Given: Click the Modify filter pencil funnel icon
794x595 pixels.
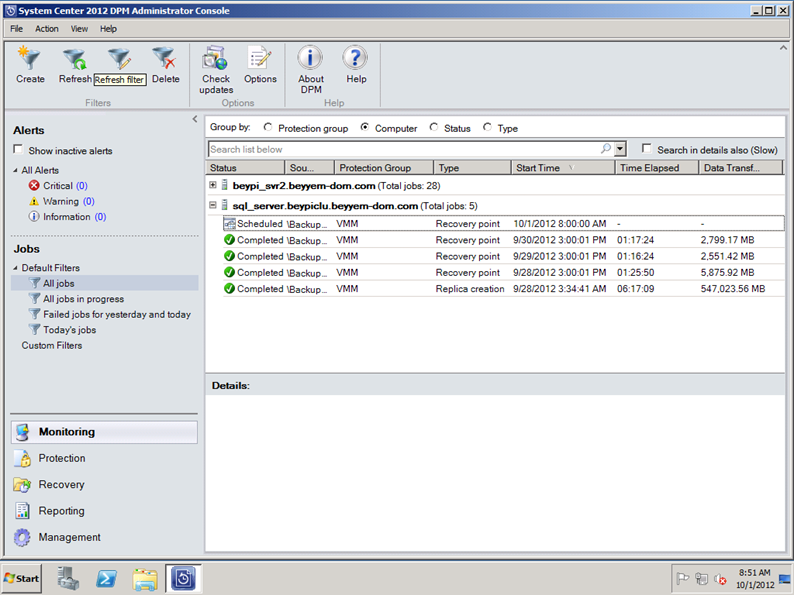Looking at the screenshot, I should pos(120,59).
